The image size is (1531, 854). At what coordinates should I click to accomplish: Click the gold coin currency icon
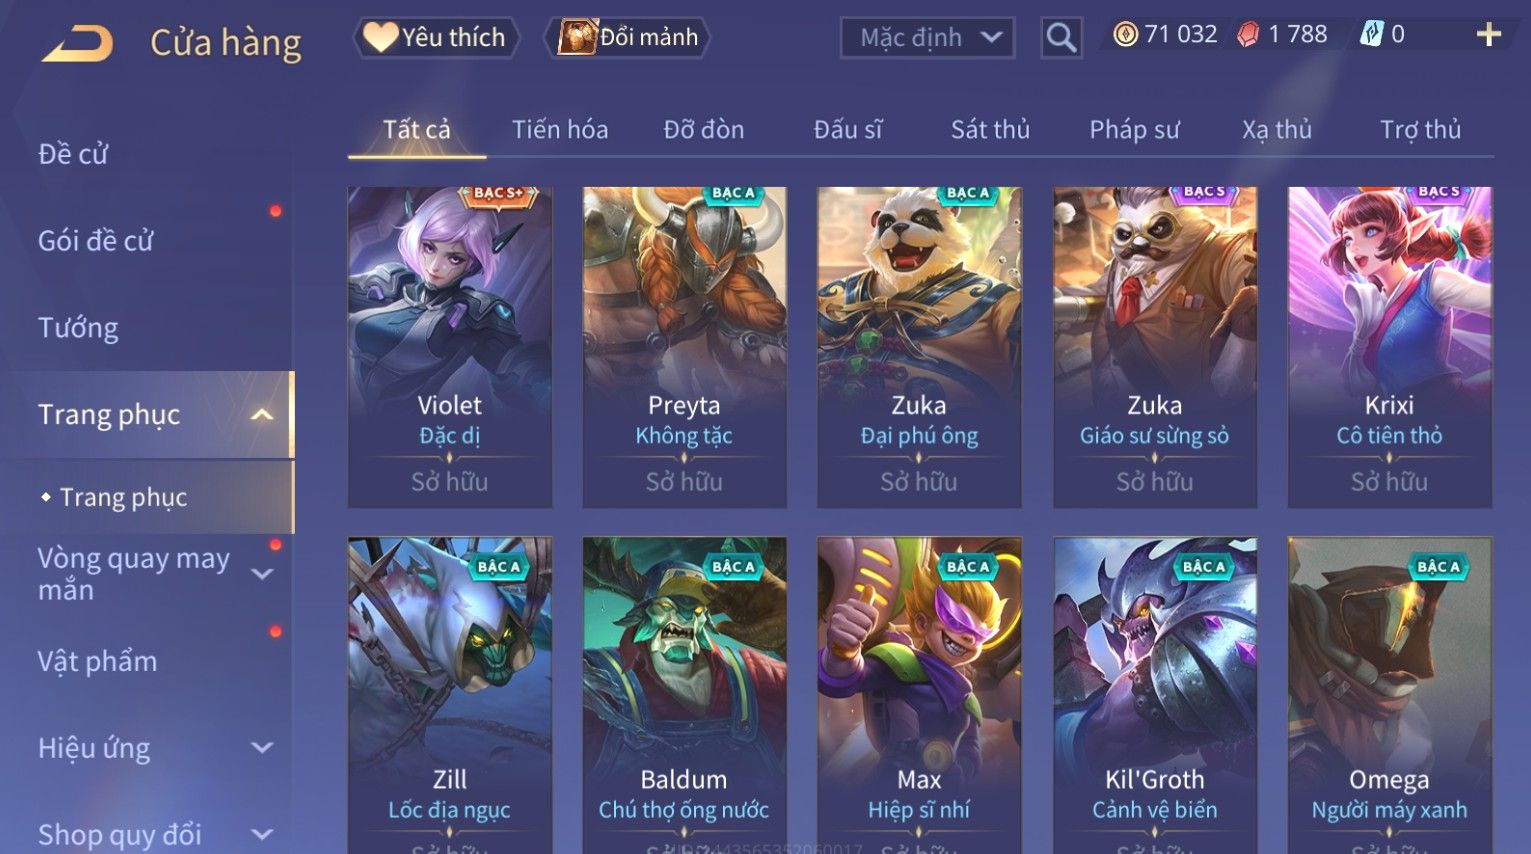tap(1126, 35)
